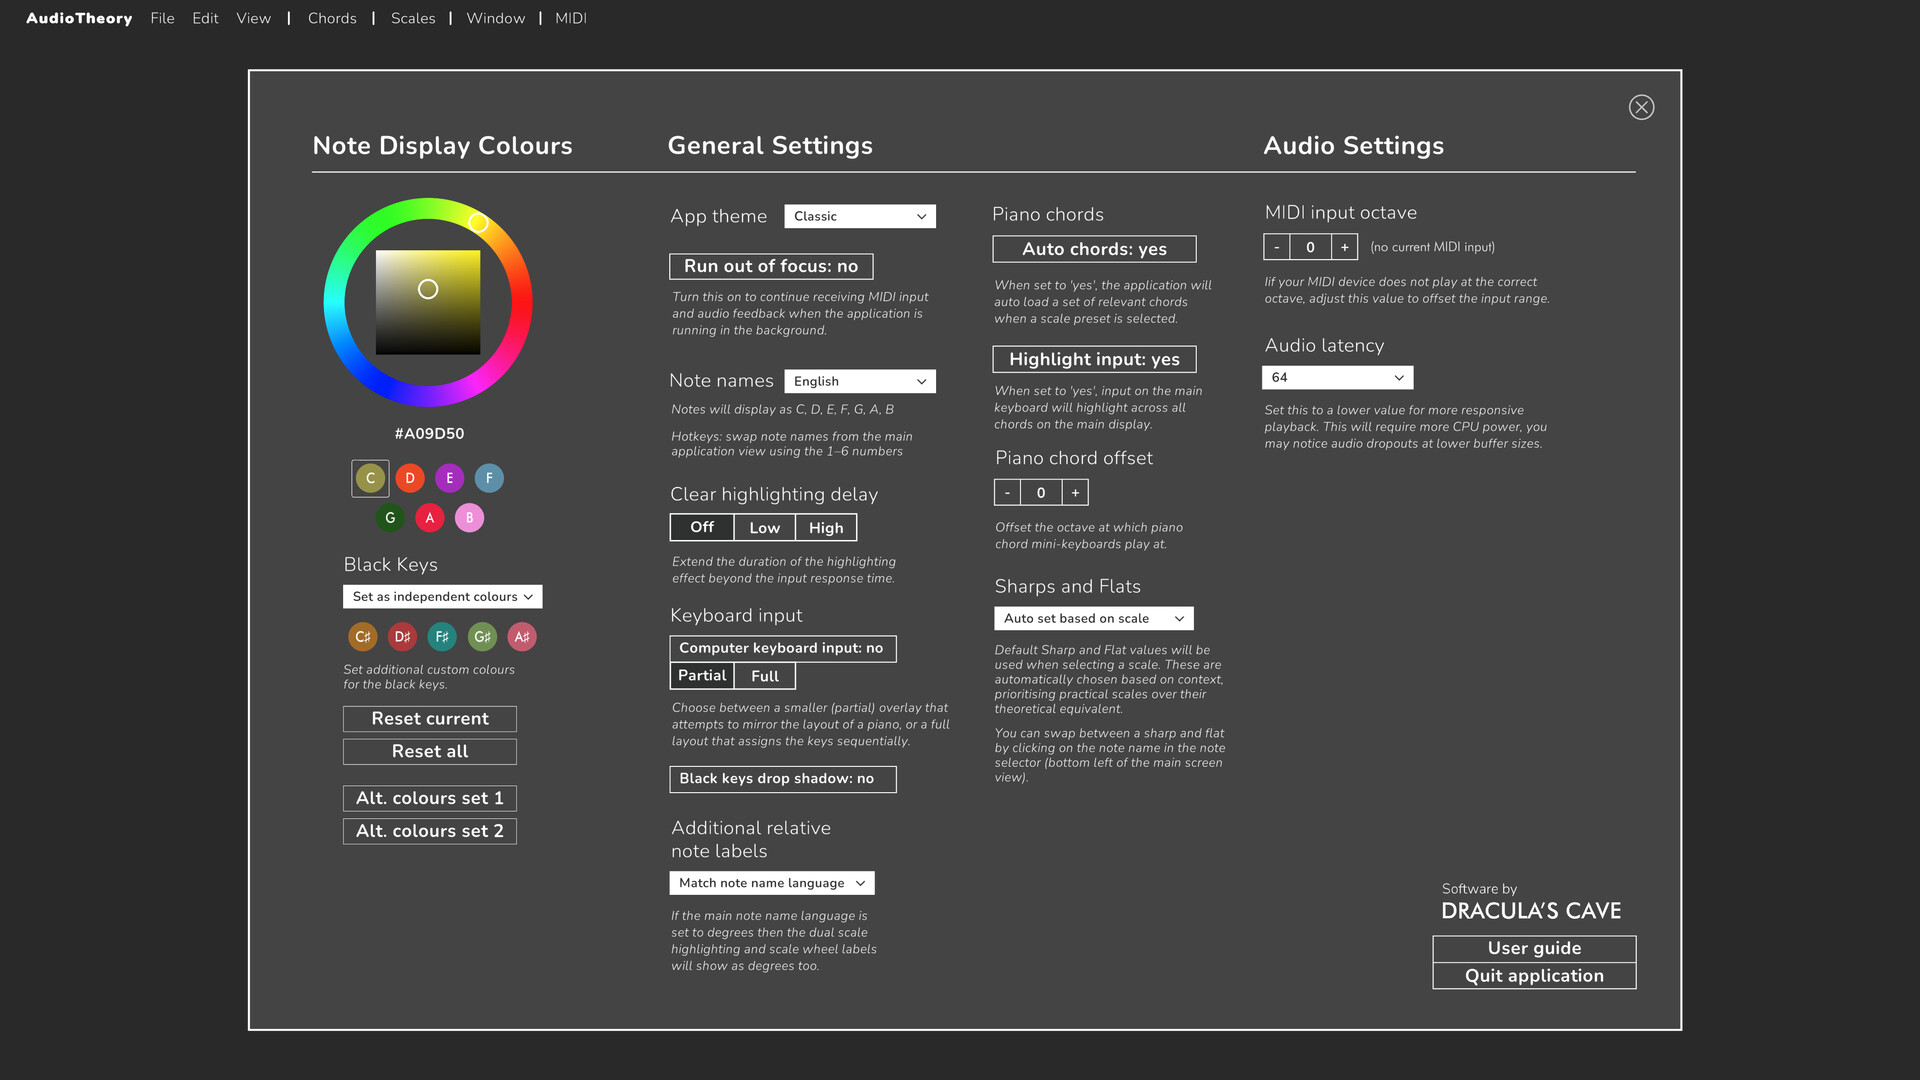
Task: Select the A# black key swatch
Action: (521, 636)
